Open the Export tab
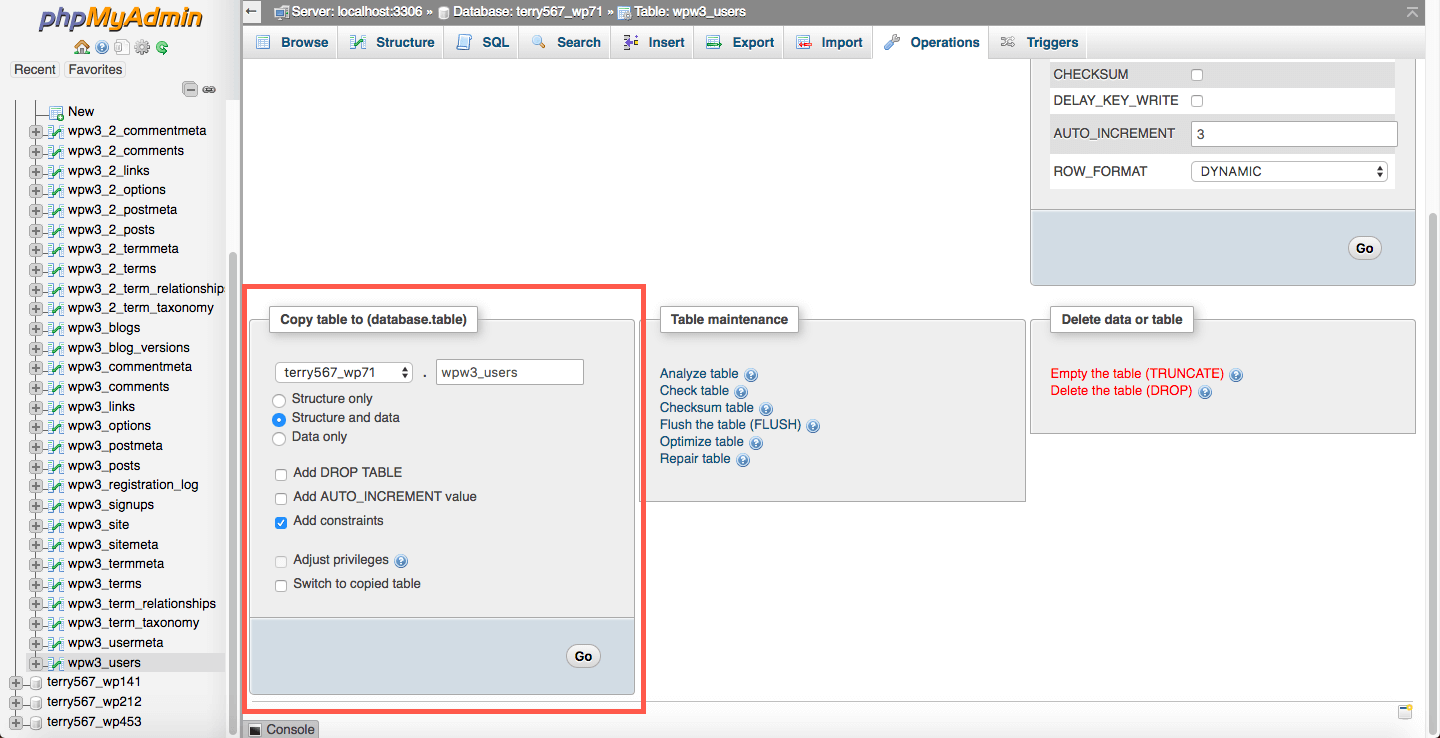This screenshot has width=1440, height=738. click(x=739, y=42)
